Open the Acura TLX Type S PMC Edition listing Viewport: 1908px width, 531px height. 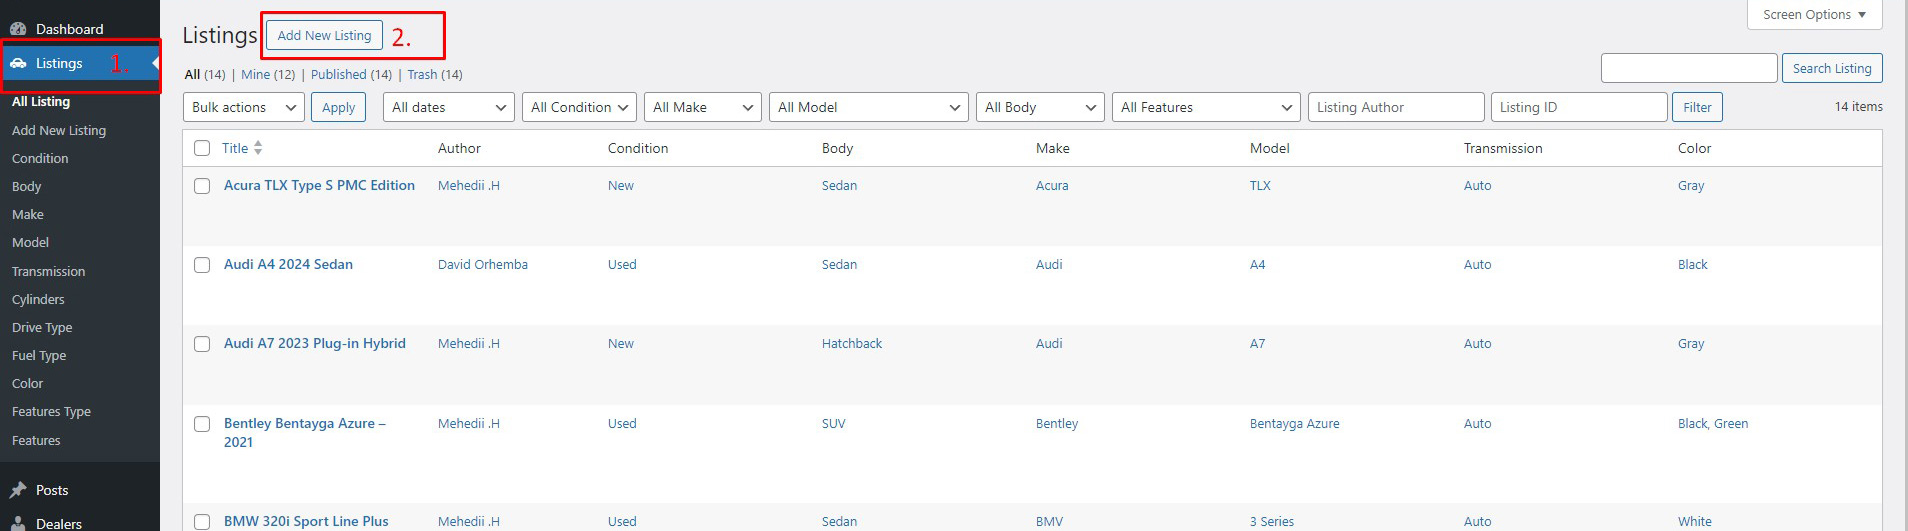[x=319, y=185]
